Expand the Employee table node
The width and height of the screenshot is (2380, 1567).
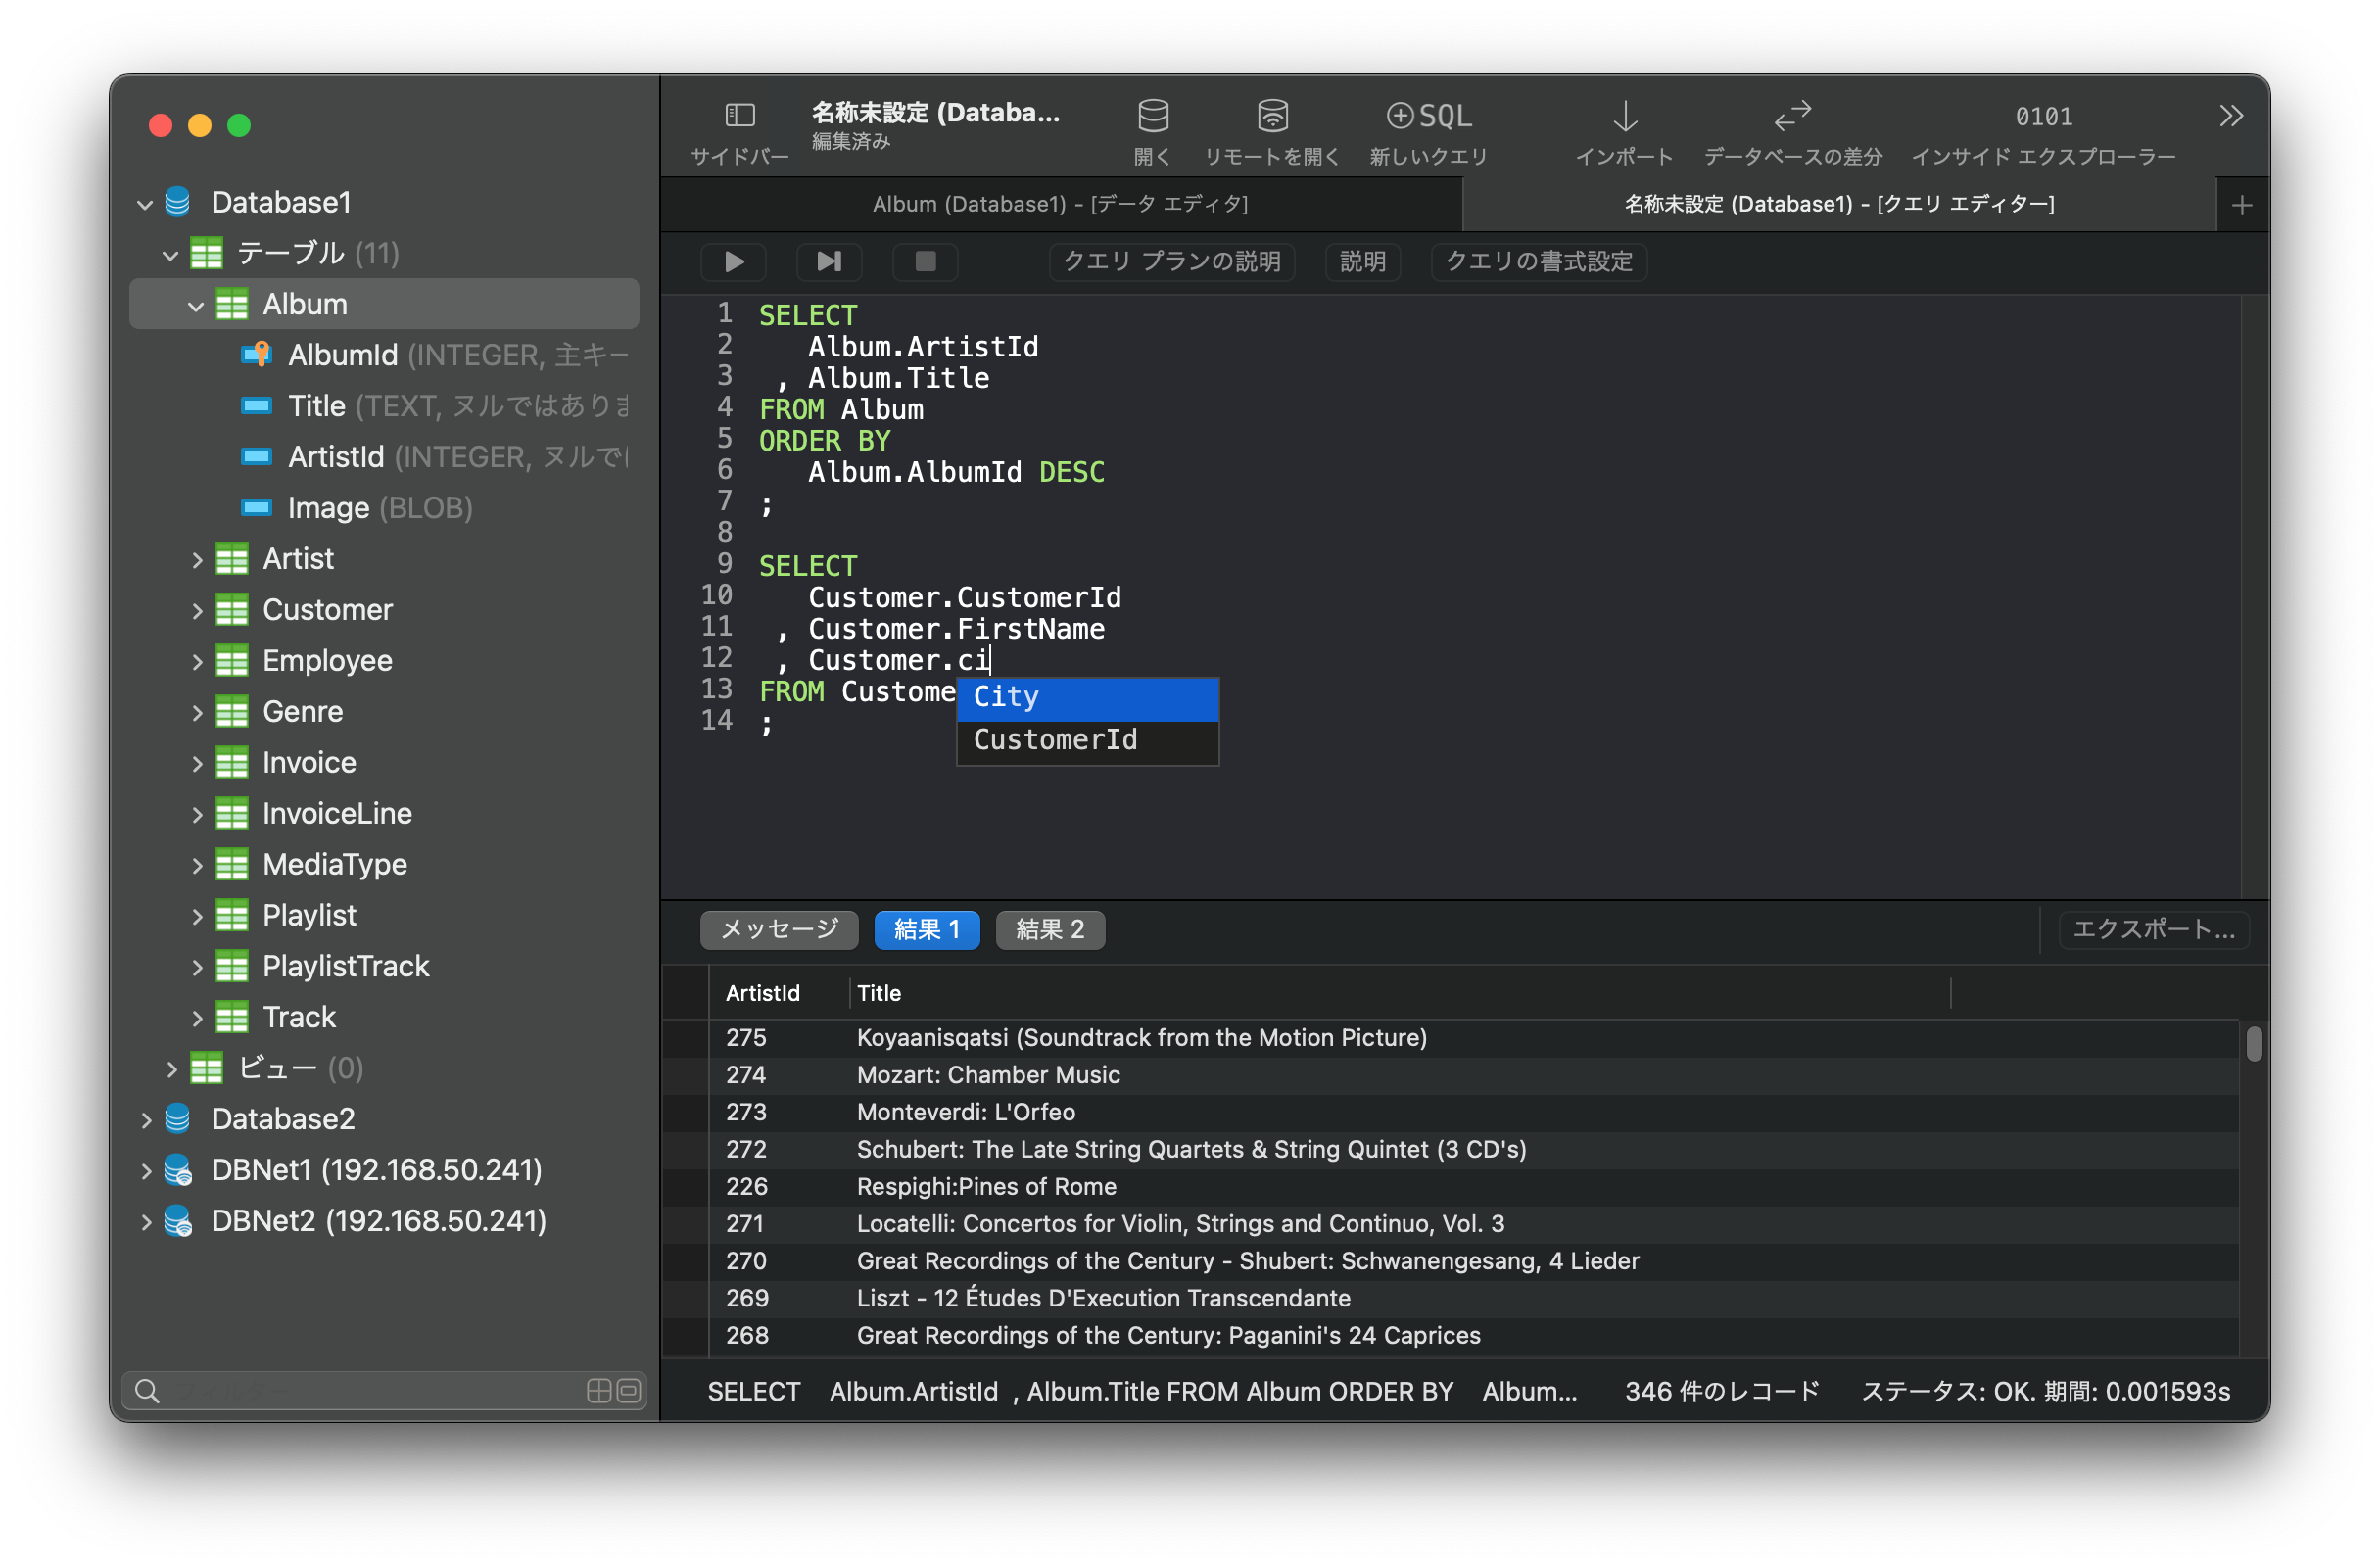(197, 661)
